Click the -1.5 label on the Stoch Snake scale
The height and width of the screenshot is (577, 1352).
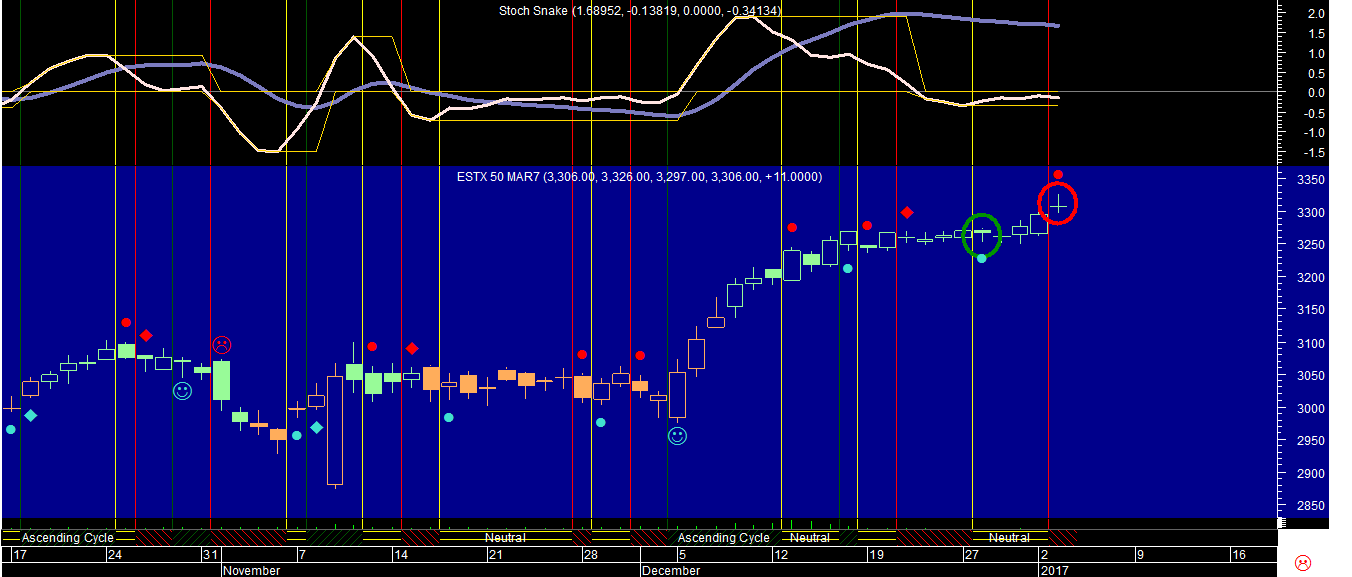[1313, 152]
